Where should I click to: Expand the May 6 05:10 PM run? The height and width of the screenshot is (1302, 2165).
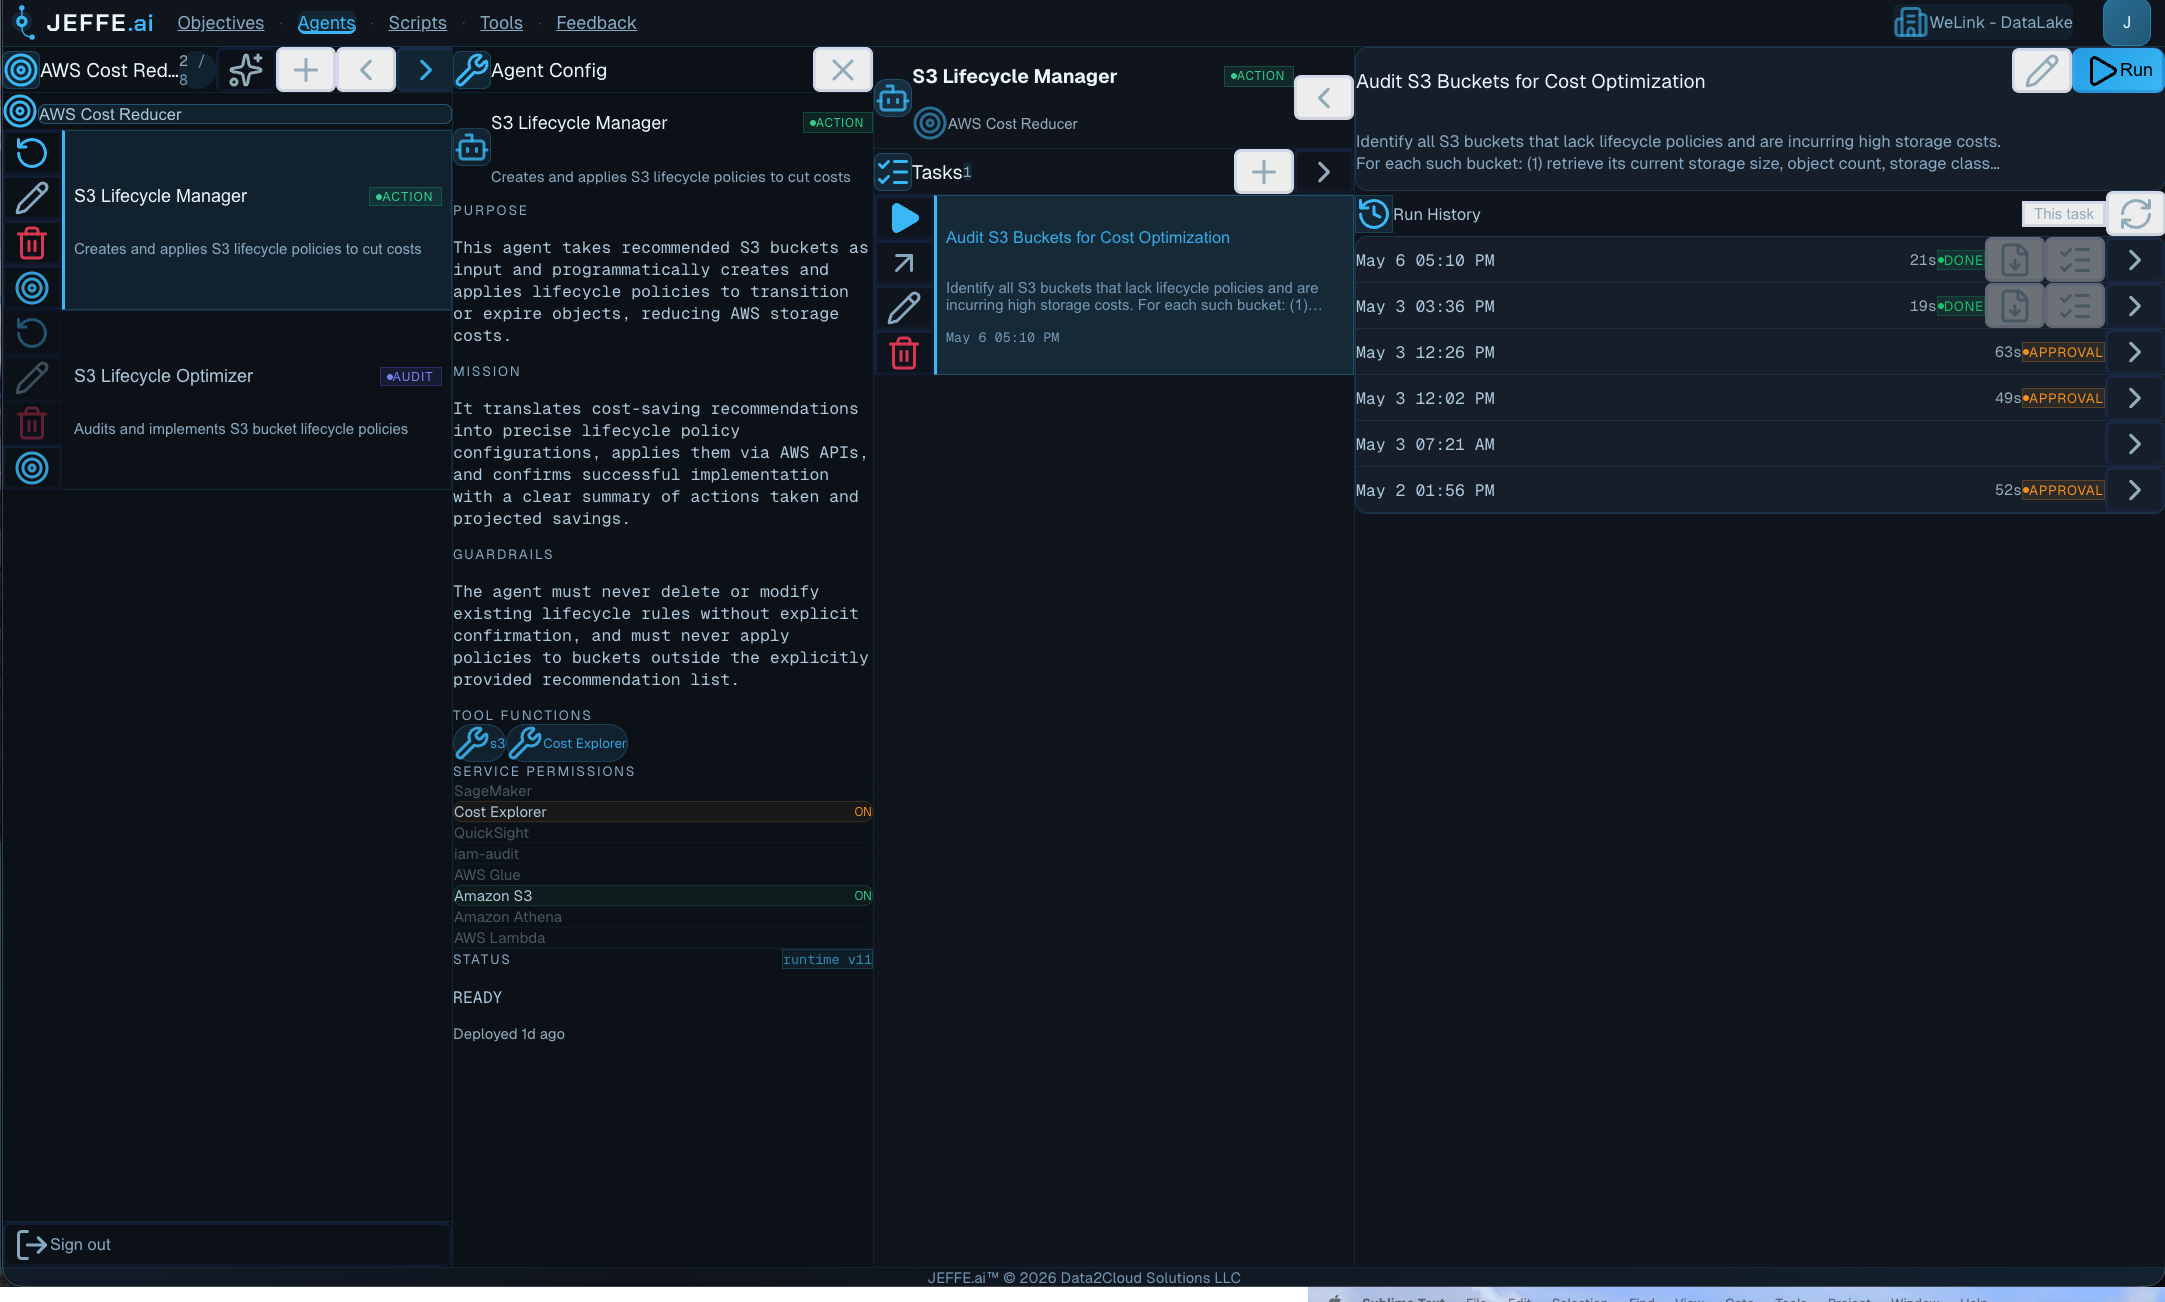pyautogui.click(x=2135, y=260)
